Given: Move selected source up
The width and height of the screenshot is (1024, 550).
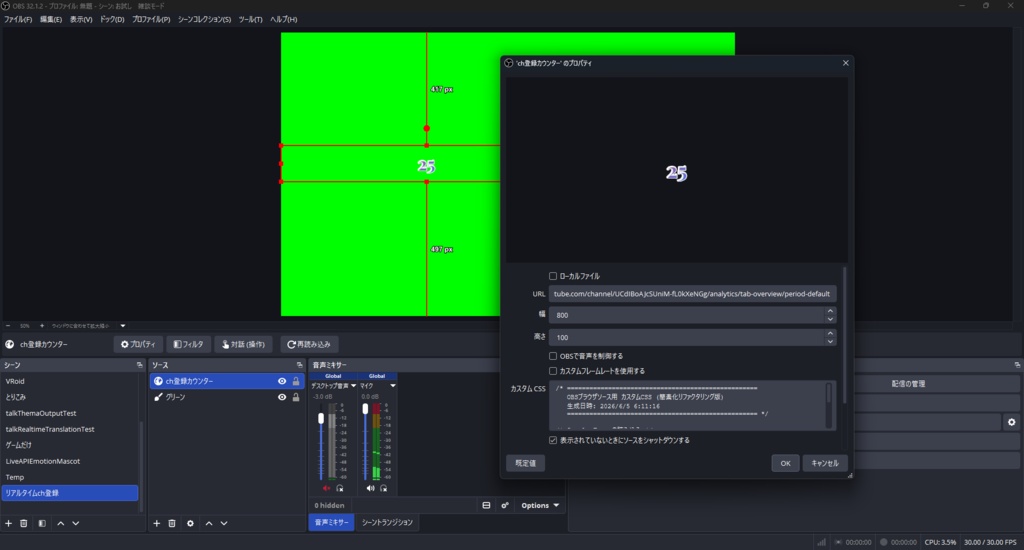Looking at the screenshot, I should point(209,523).
